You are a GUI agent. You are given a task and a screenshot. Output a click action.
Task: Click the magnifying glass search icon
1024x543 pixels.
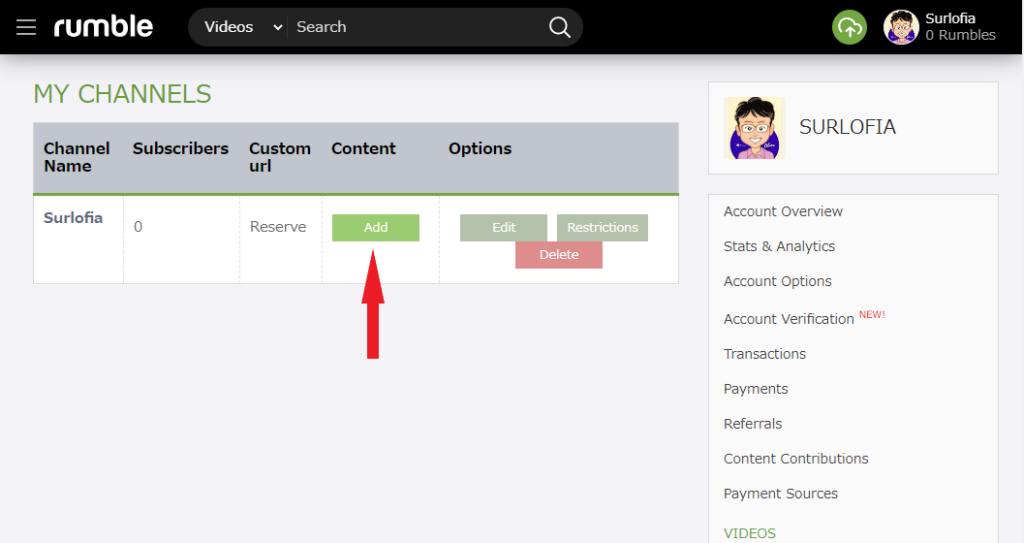560,27
